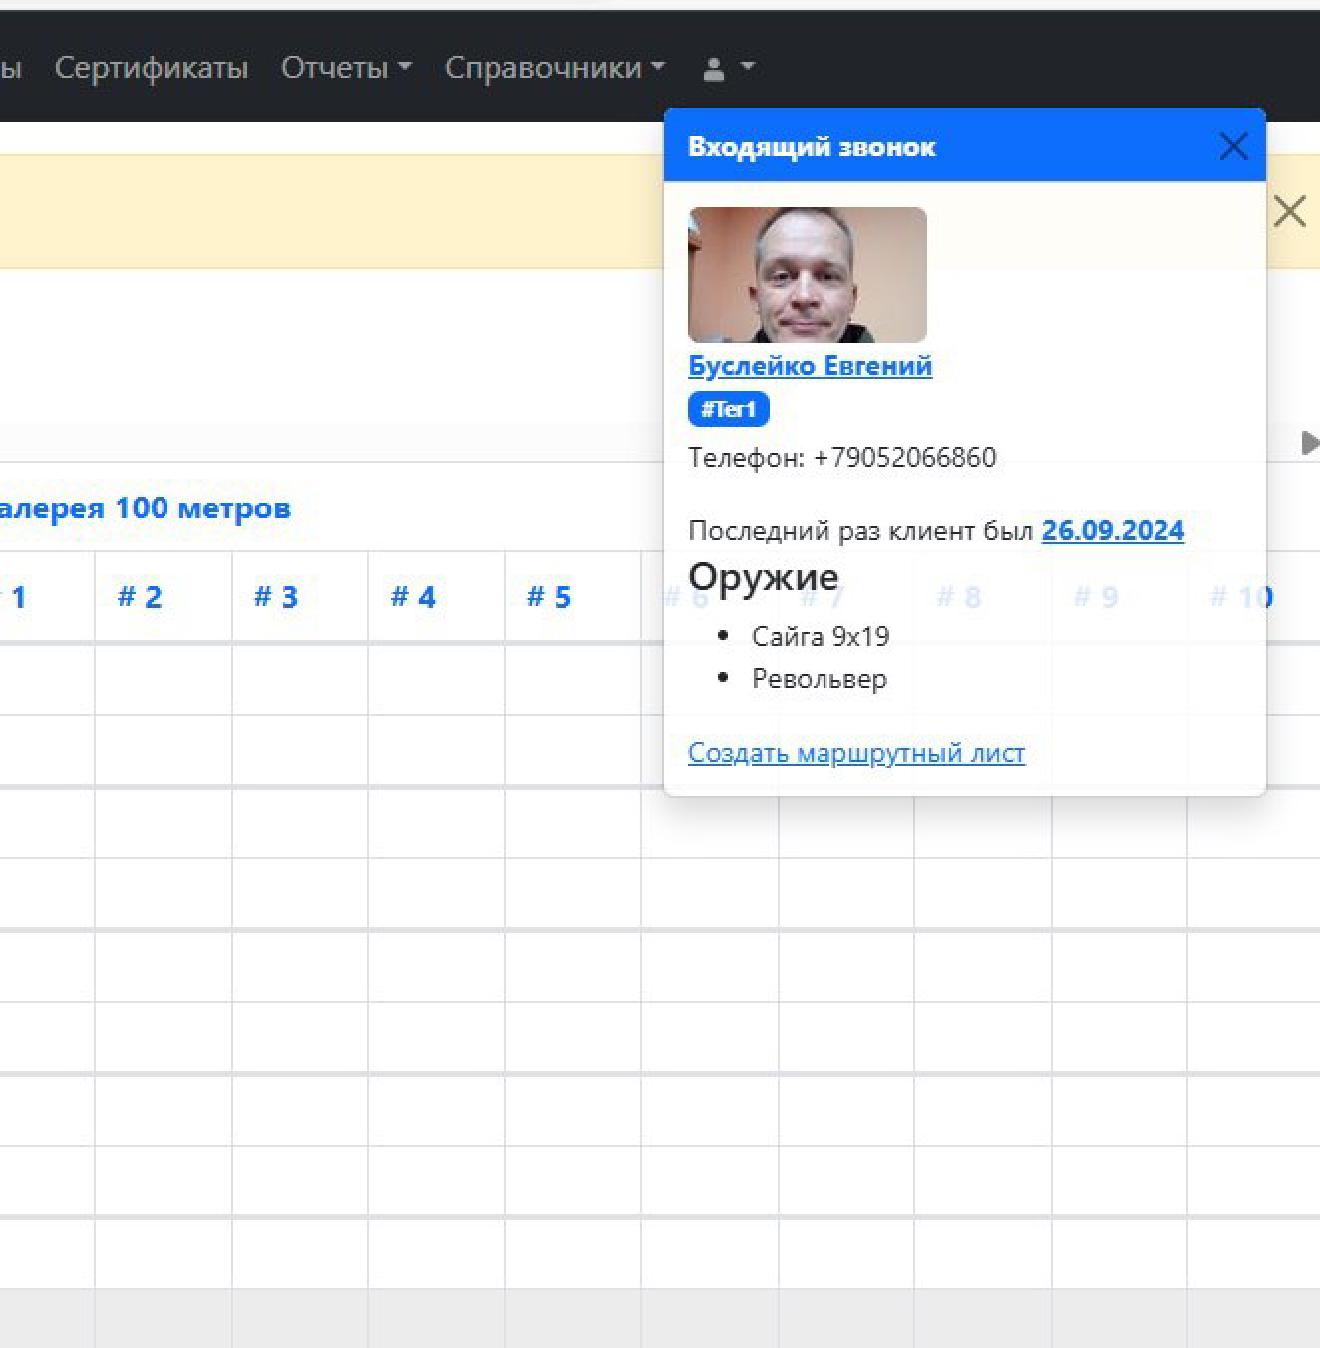Select lane # 4 column header
Viewport: 1320px width, 1348px height.
pos(413,597)
